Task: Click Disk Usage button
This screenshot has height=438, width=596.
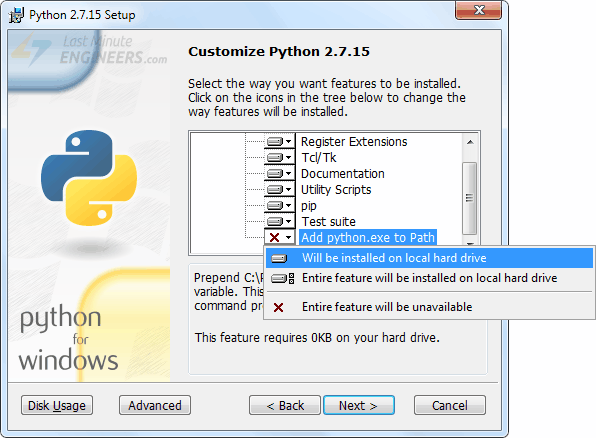Action: (57, 405)
